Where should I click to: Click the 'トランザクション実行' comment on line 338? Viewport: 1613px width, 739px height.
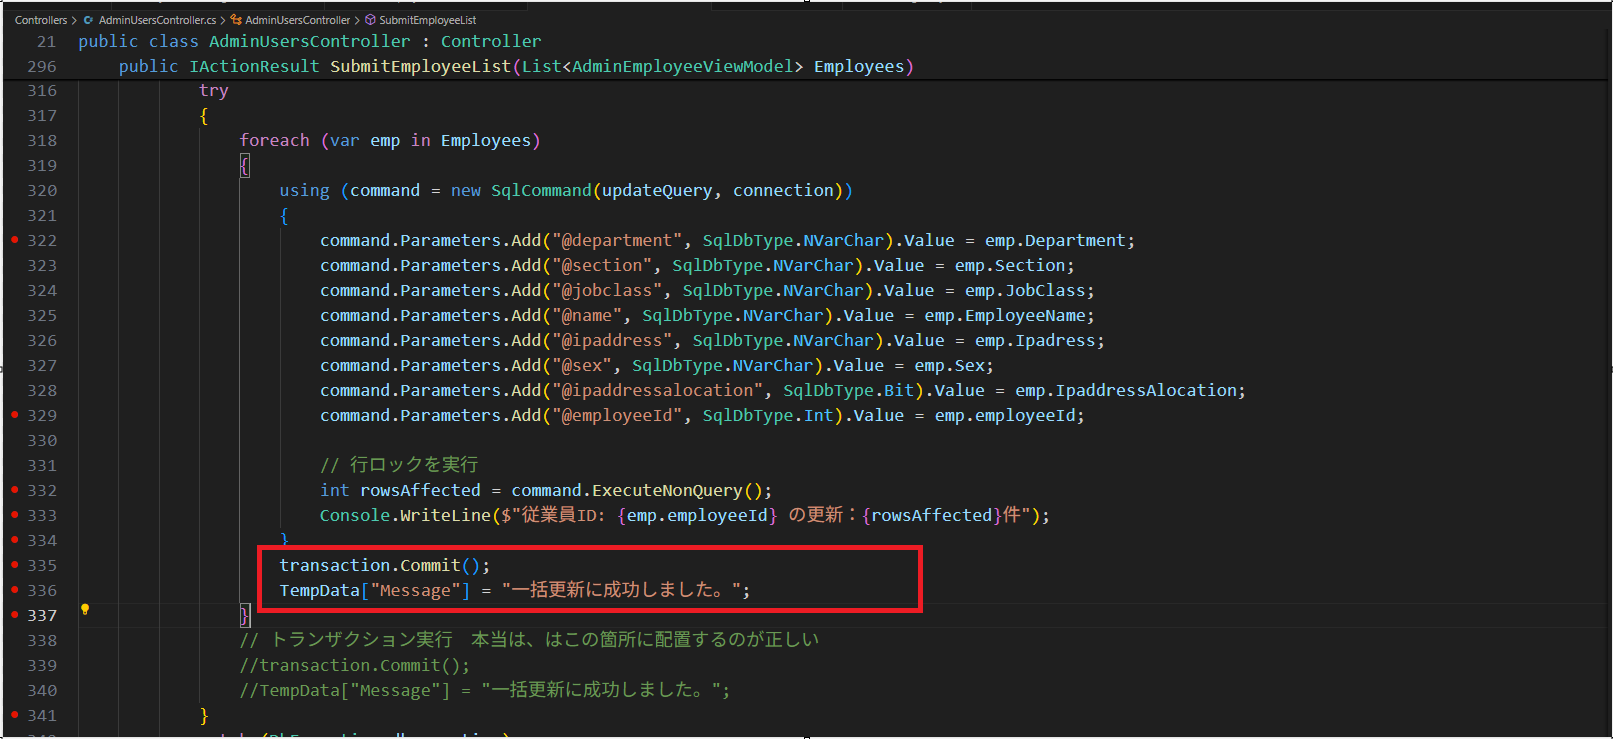pyautogui.click(x=361, y=640)
